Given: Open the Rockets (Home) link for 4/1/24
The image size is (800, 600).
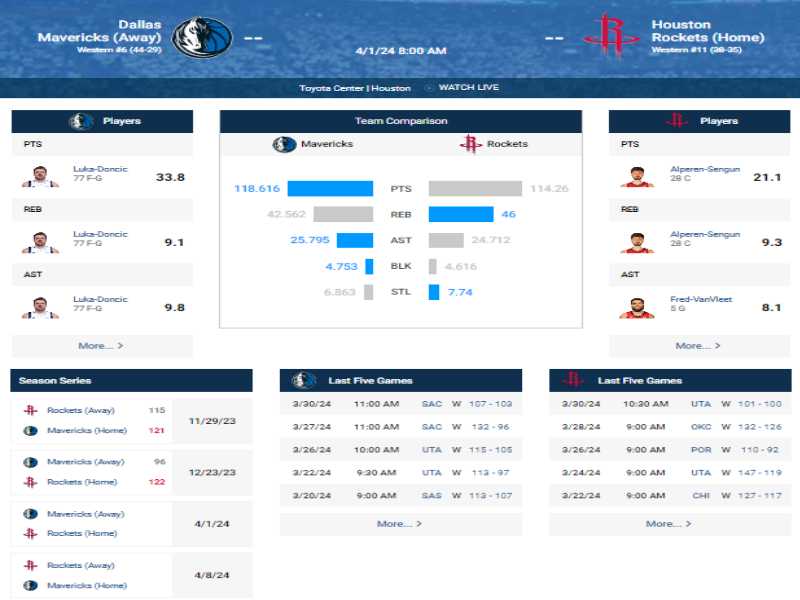Looking at the screenshot, I should pos(82,534).
